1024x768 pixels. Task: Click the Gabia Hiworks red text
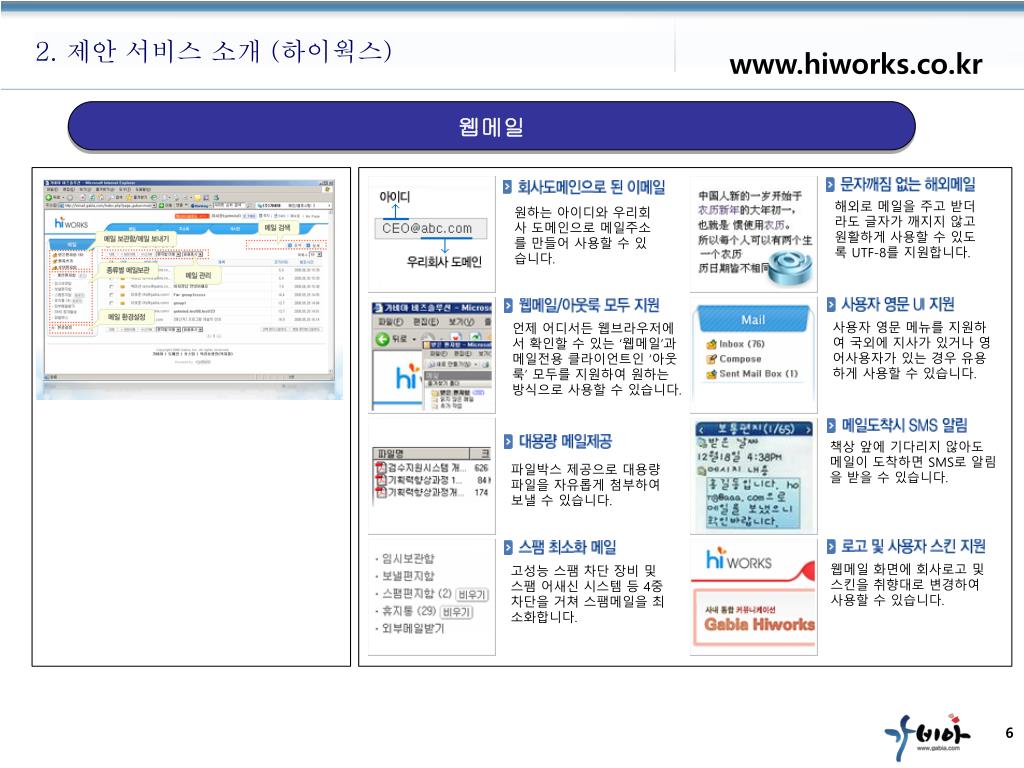tap(760, 624)
